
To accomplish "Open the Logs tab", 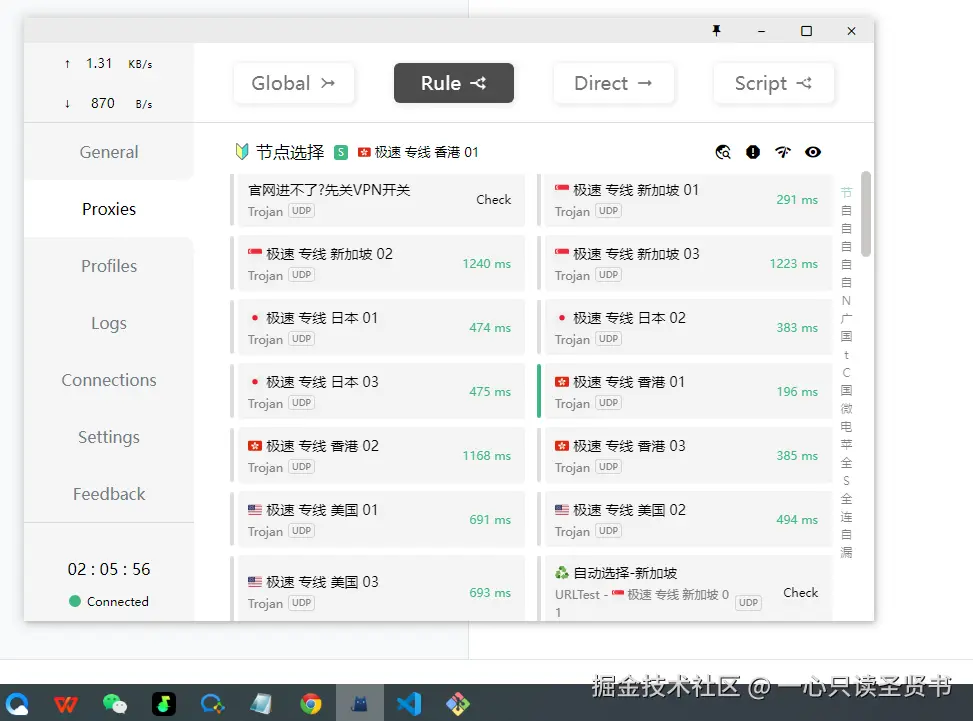I will coord(109,323).
